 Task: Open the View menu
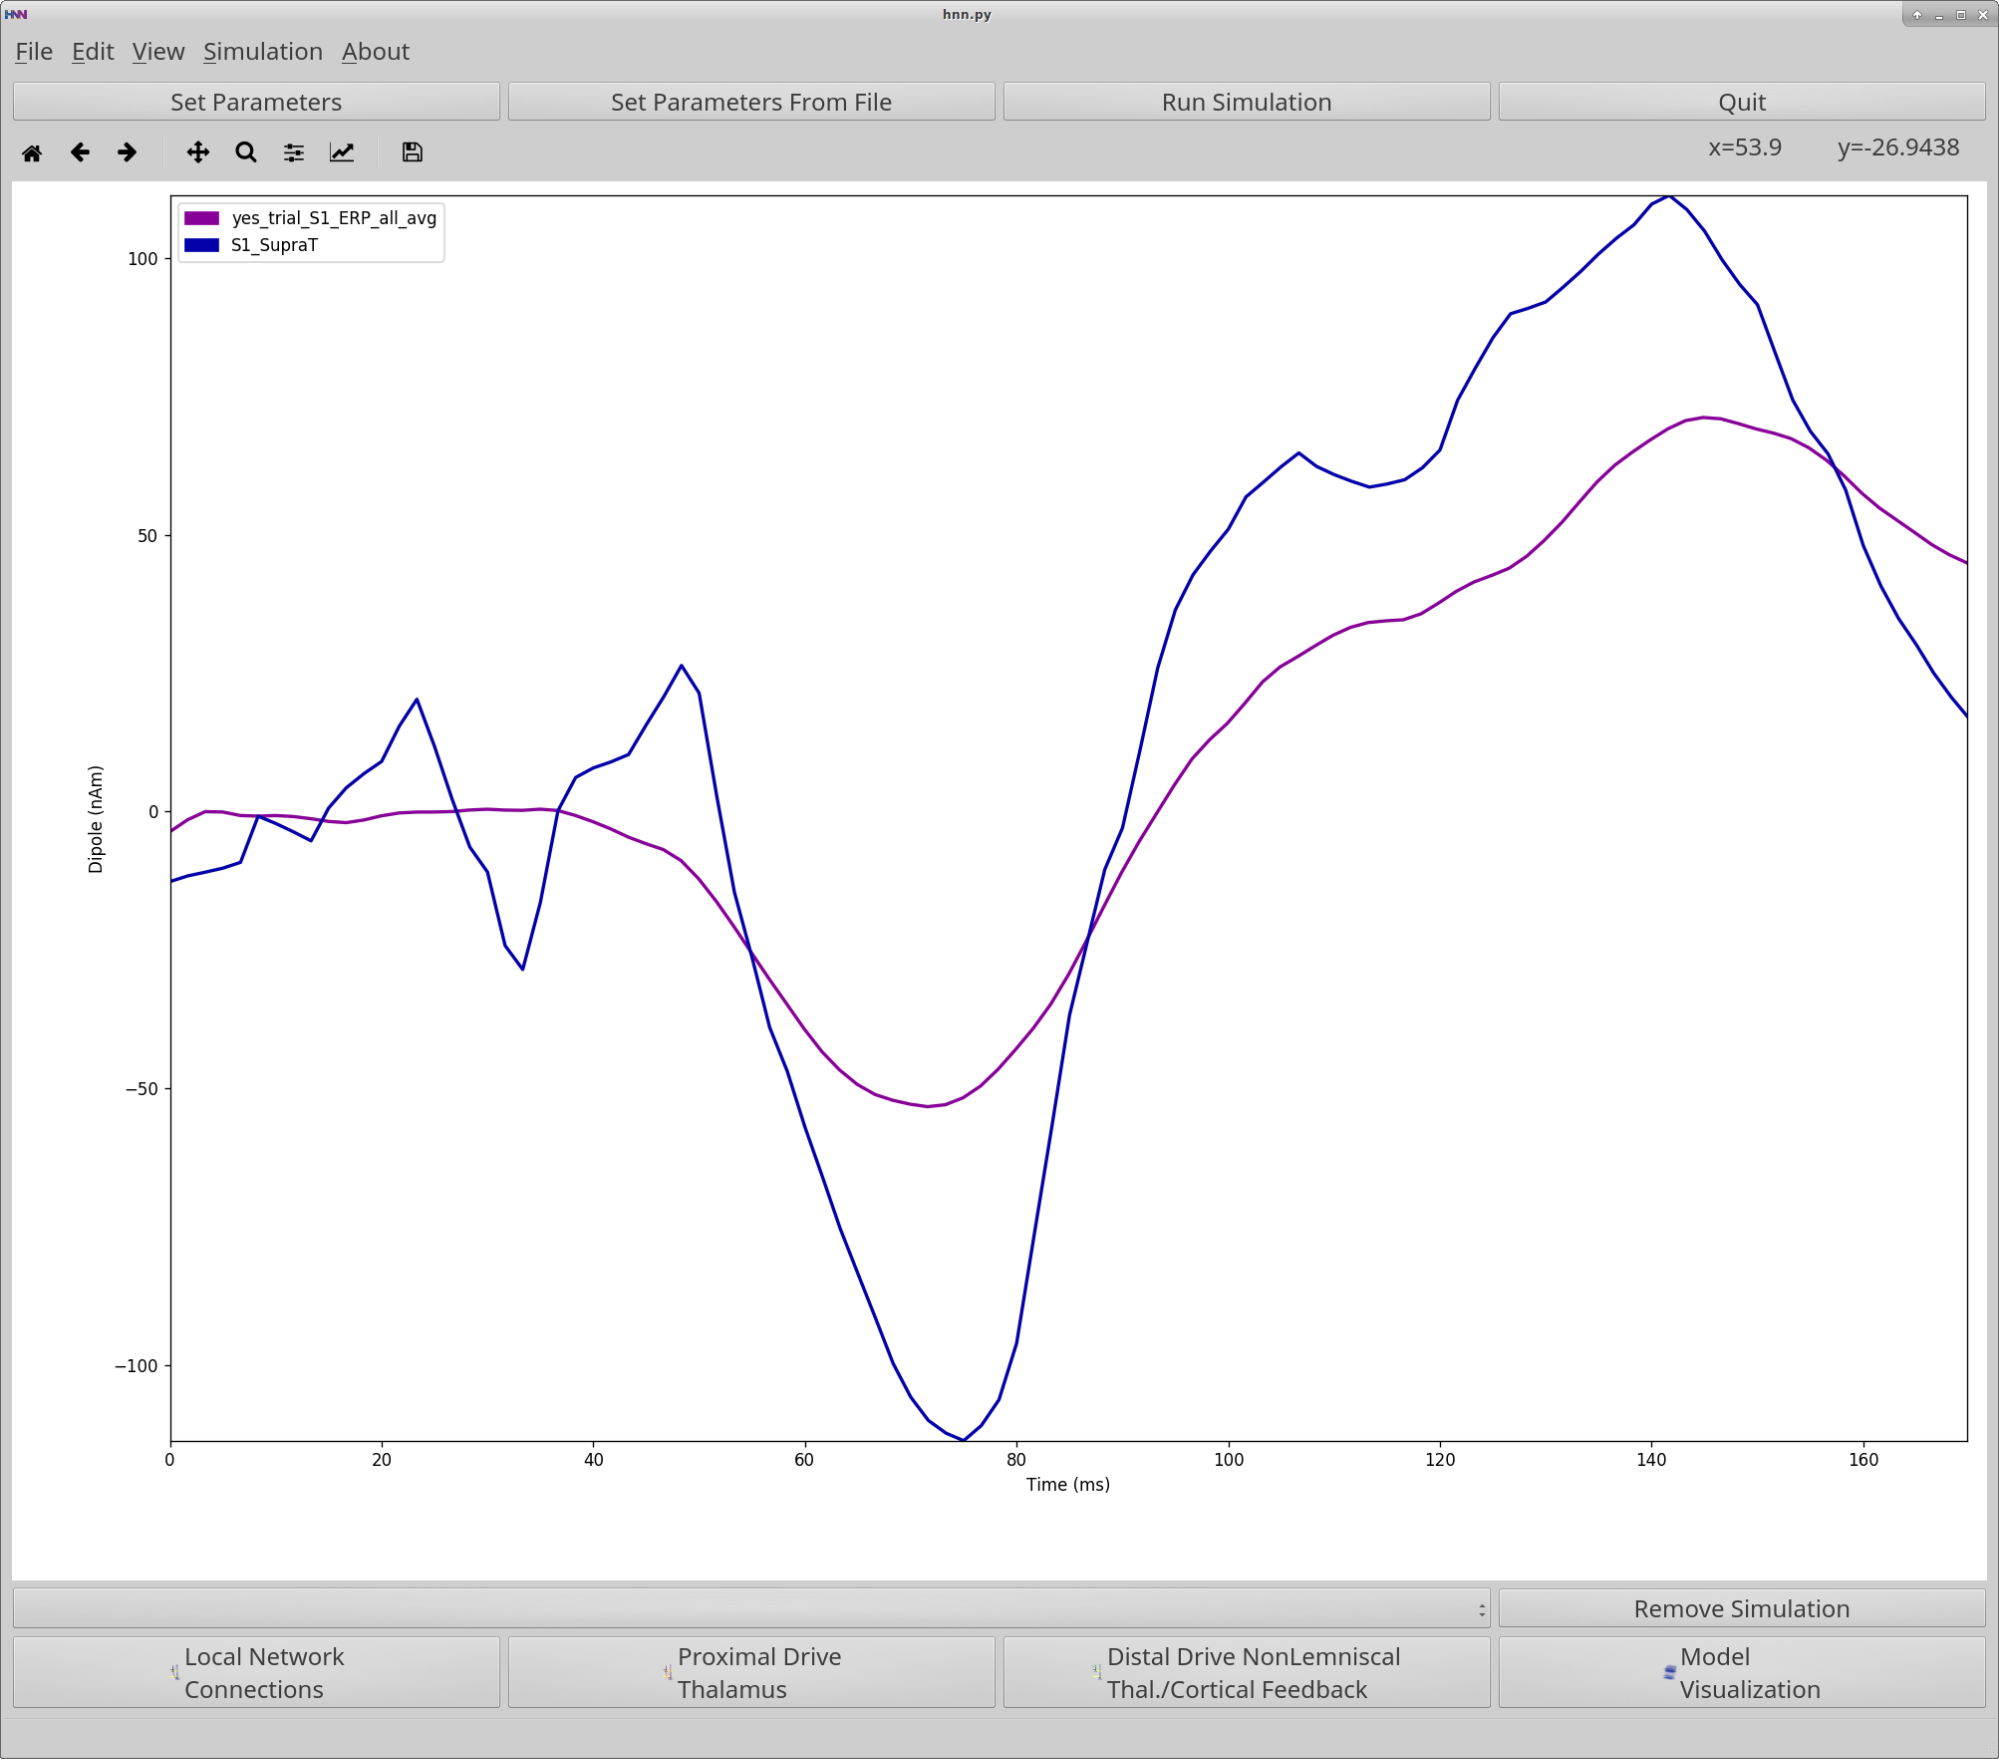pyautogui.click(x=158, y=51)
